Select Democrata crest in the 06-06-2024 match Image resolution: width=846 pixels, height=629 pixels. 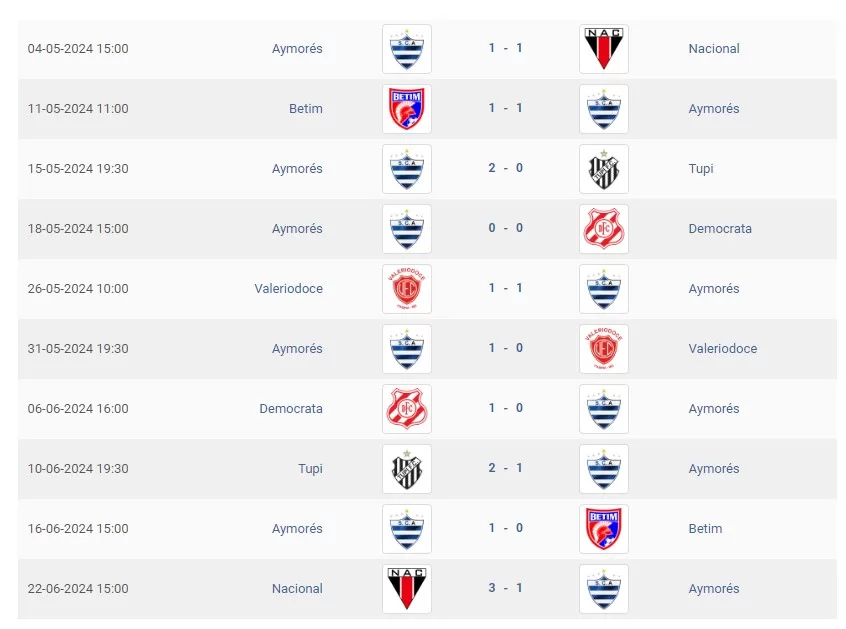(x=407, y=409)
